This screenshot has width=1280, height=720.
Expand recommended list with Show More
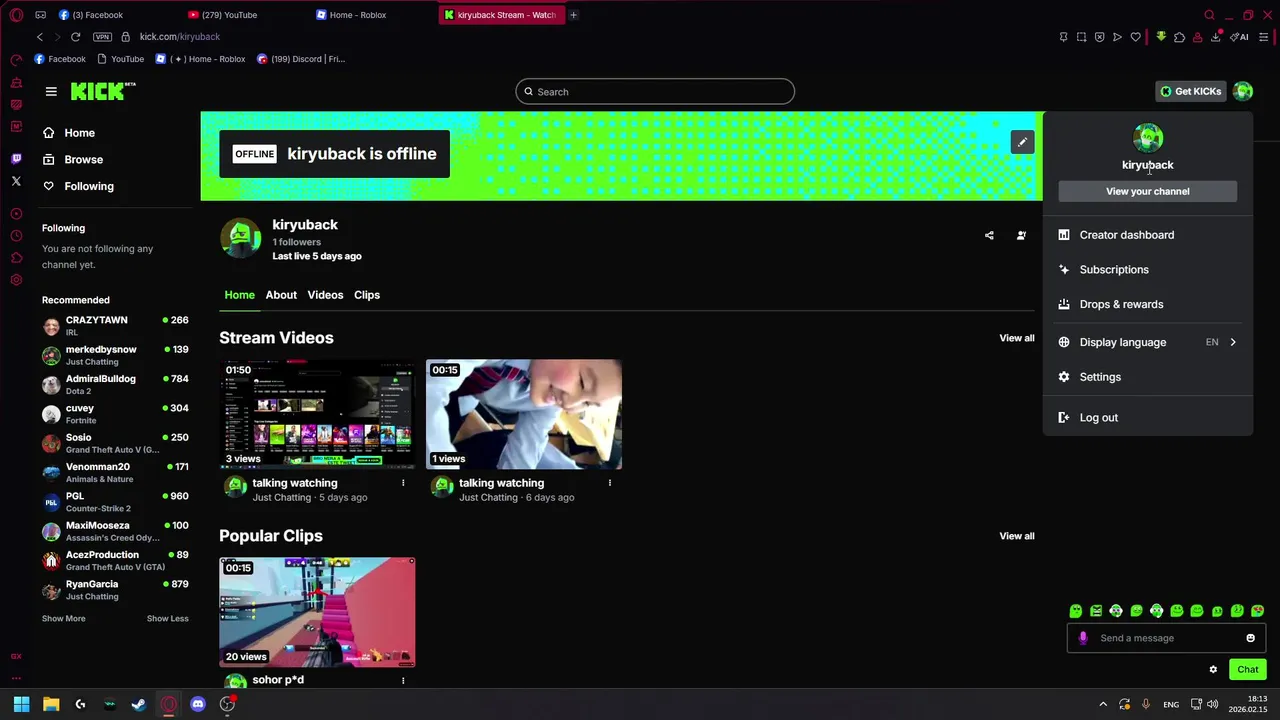[x=63, y=618]
